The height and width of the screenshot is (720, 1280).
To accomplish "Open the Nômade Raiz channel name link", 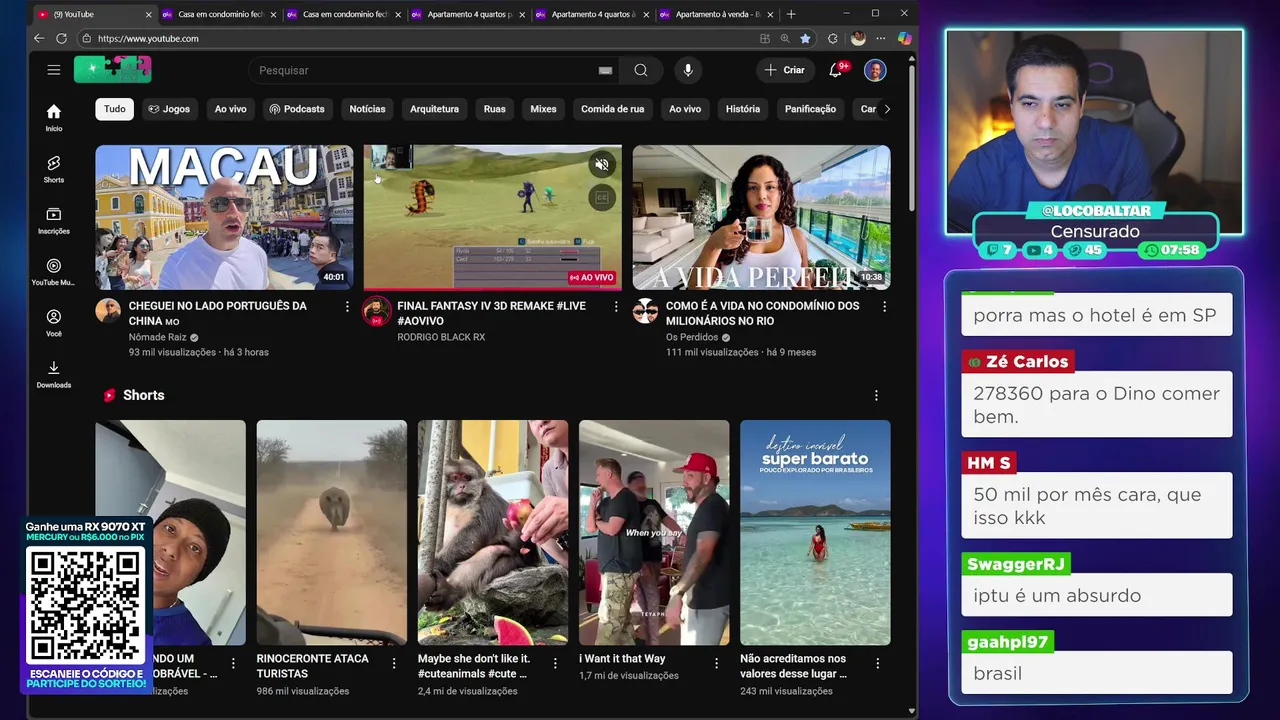I will (158, 337).
